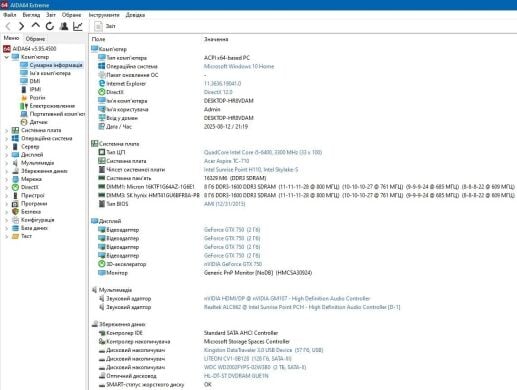This screenshot has height=390, width=517.
Task: Click the Back navigation arrow
Action: [x=8, y=26]
